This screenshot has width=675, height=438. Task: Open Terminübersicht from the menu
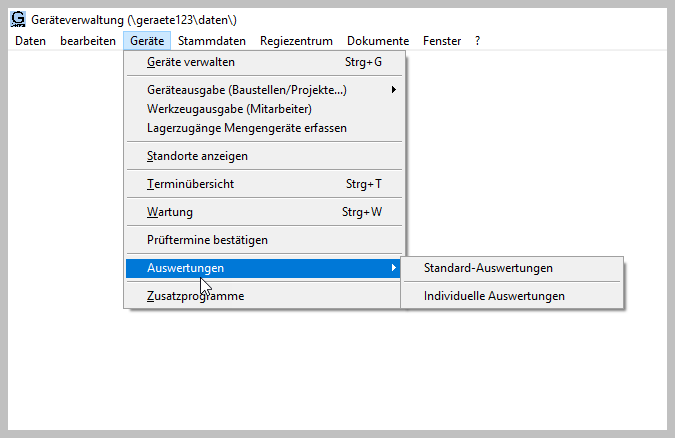point(190,184)
